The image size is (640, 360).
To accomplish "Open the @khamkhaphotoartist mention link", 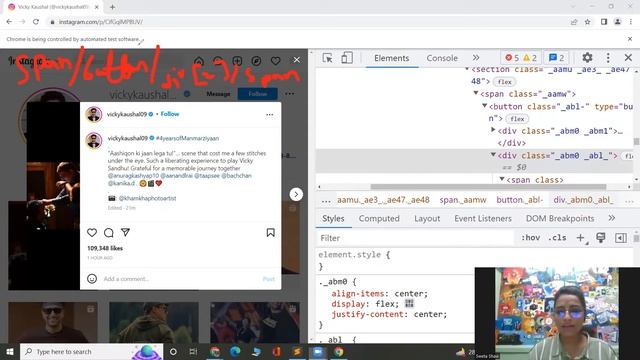I will pyautogui.click(x=147, y=198).
